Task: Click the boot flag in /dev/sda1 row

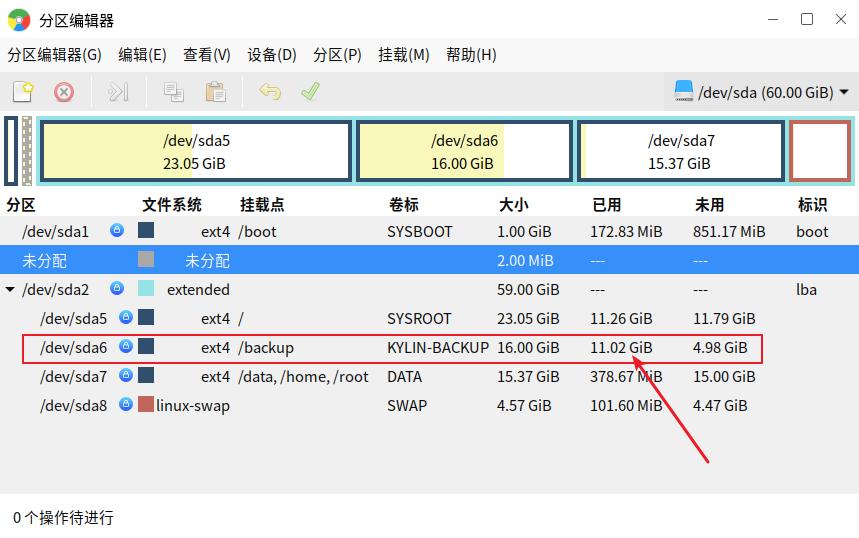Action: pyautogui.click(x=812, y=232)
